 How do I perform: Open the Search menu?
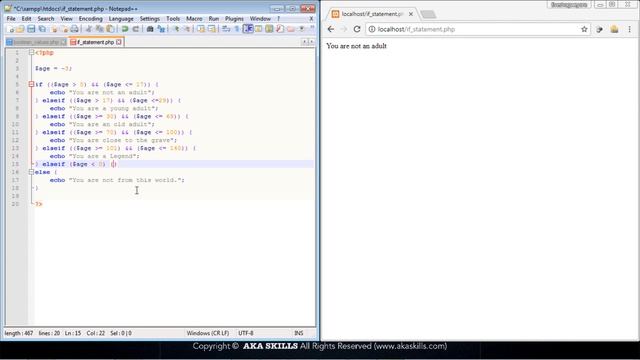[46, 19]
